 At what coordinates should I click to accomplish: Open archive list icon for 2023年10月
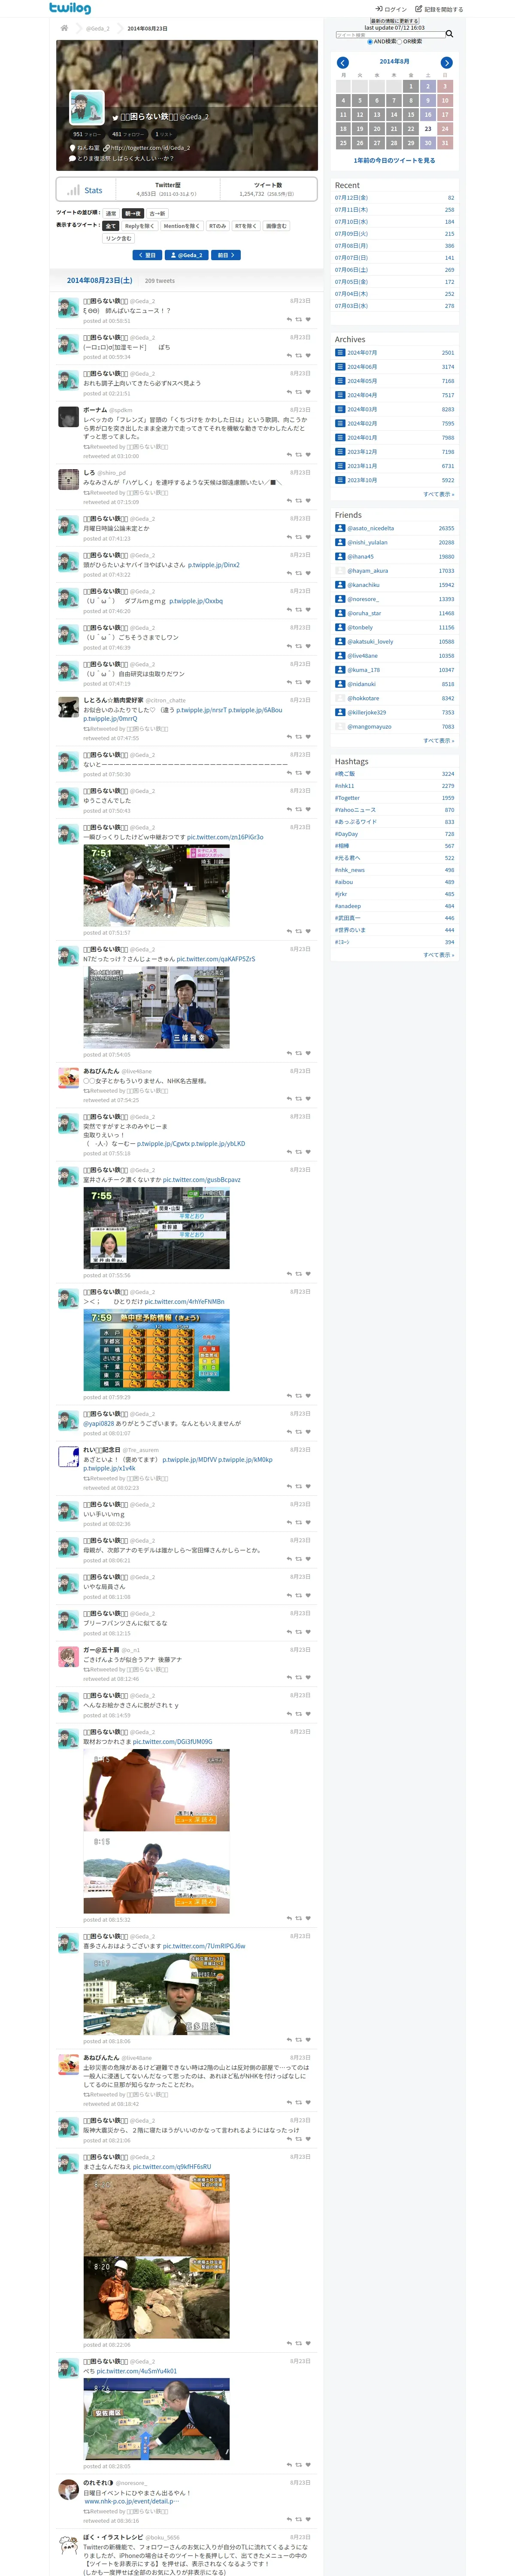(340, 480)
